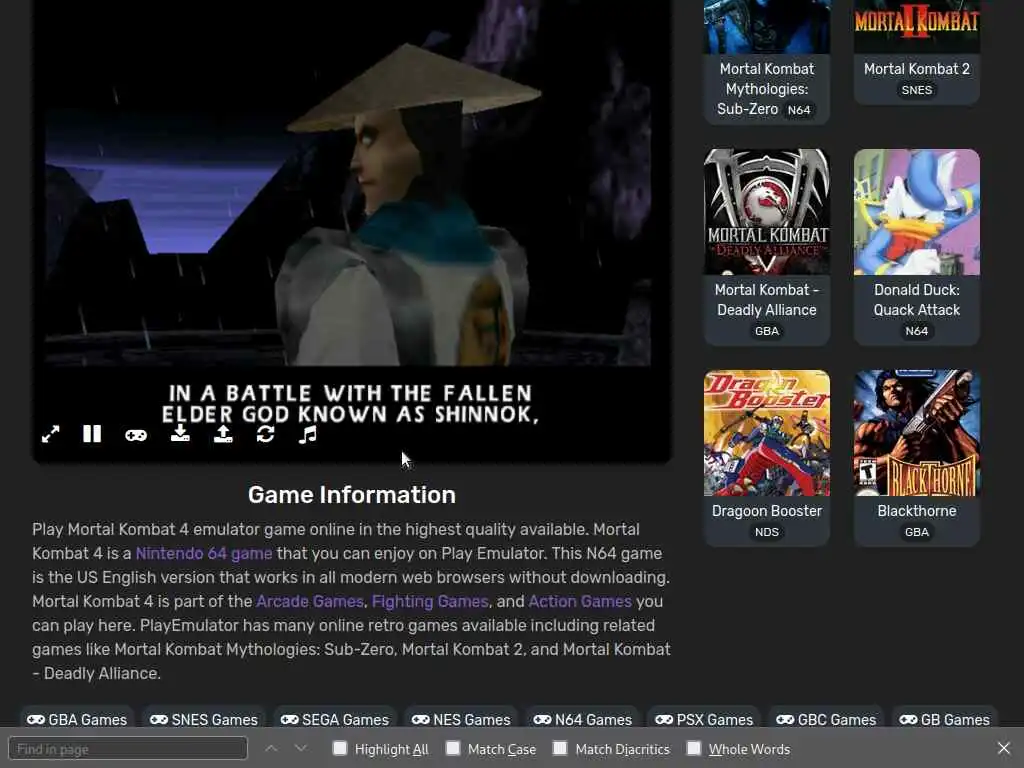Open the Action Games link

pyautogui.click(x=580, y=601)
